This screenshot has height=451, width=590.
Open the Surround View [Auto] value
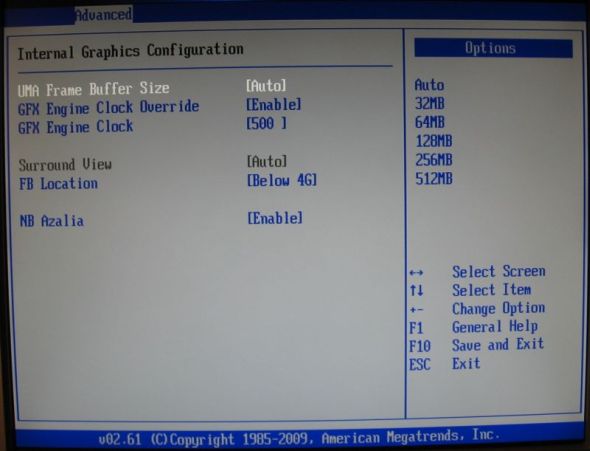coord(267,162)
